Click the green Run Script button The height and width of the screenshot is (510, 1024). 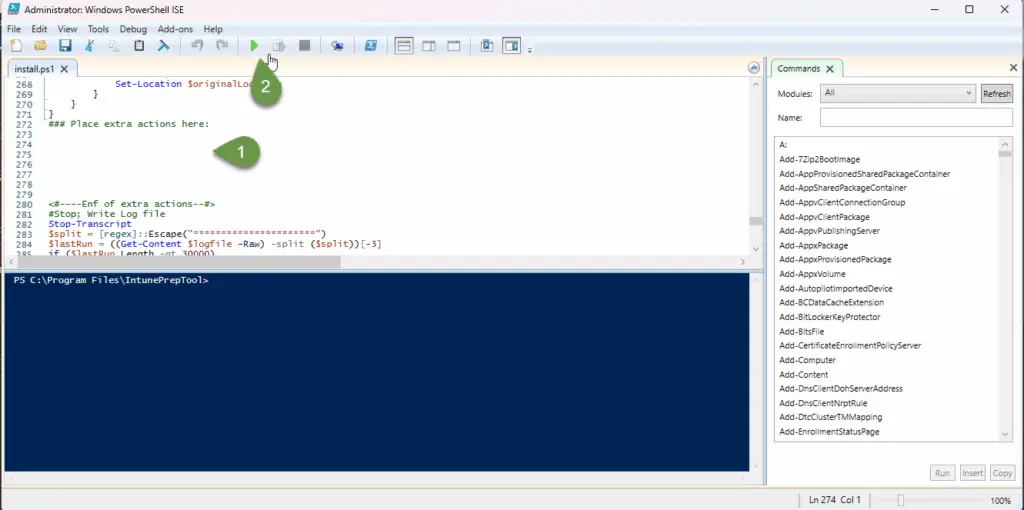(254, 46)
